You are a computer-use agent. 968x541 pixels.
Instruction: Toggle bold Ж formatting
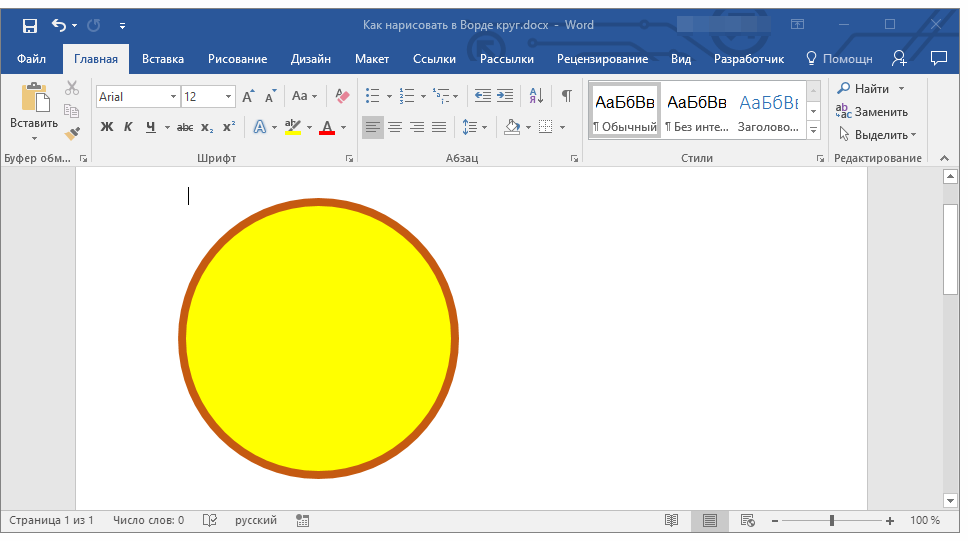[107, 127]
